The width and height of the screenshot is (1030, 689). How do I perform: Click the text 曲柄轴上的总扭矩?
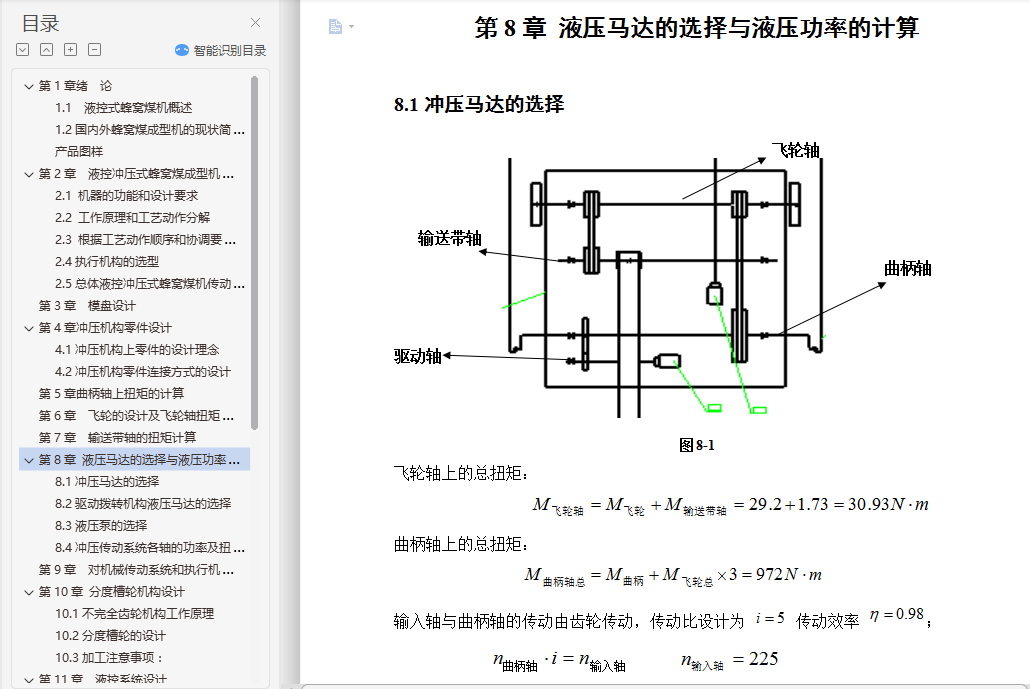pyautogui.click(x=460, y=545)
